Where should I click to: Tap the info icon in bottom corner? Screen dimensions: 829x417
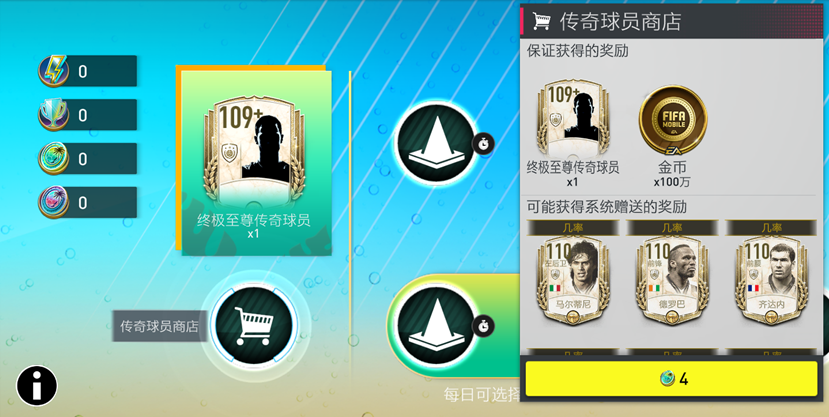[x=36, y=386]
